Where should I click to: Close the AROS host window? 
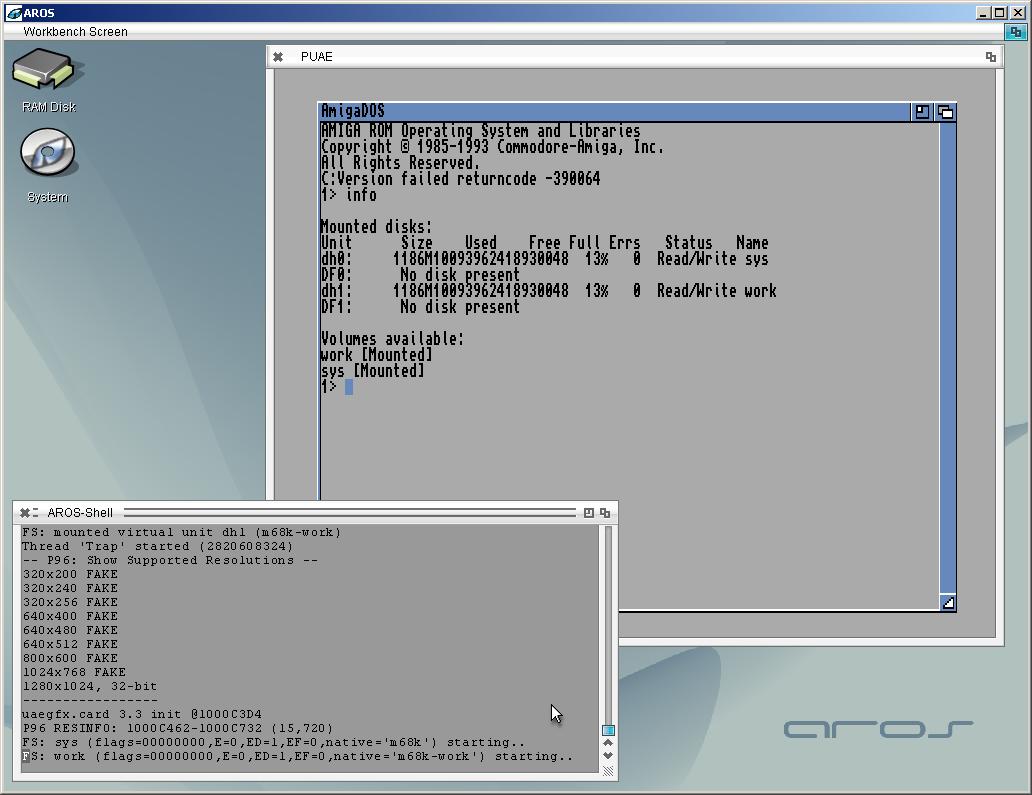(x=1017, y=13)
